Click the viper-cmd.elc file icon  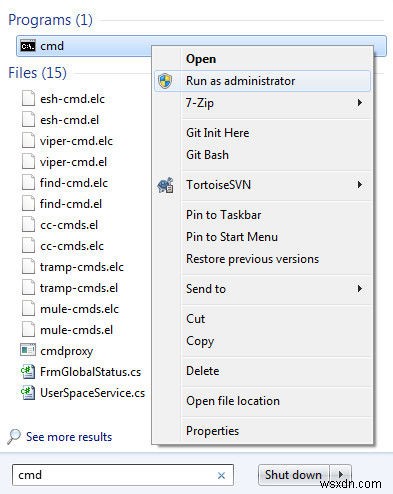(28, 141)
